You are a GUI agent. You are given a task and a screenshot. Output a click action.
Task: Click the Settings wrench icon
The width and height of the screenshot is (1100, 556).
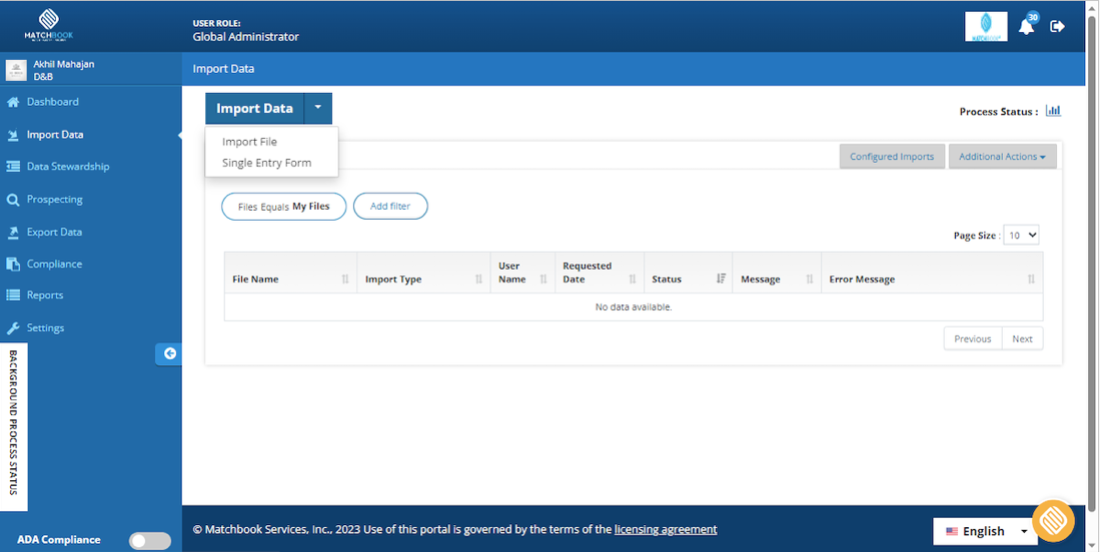(13, 328)
